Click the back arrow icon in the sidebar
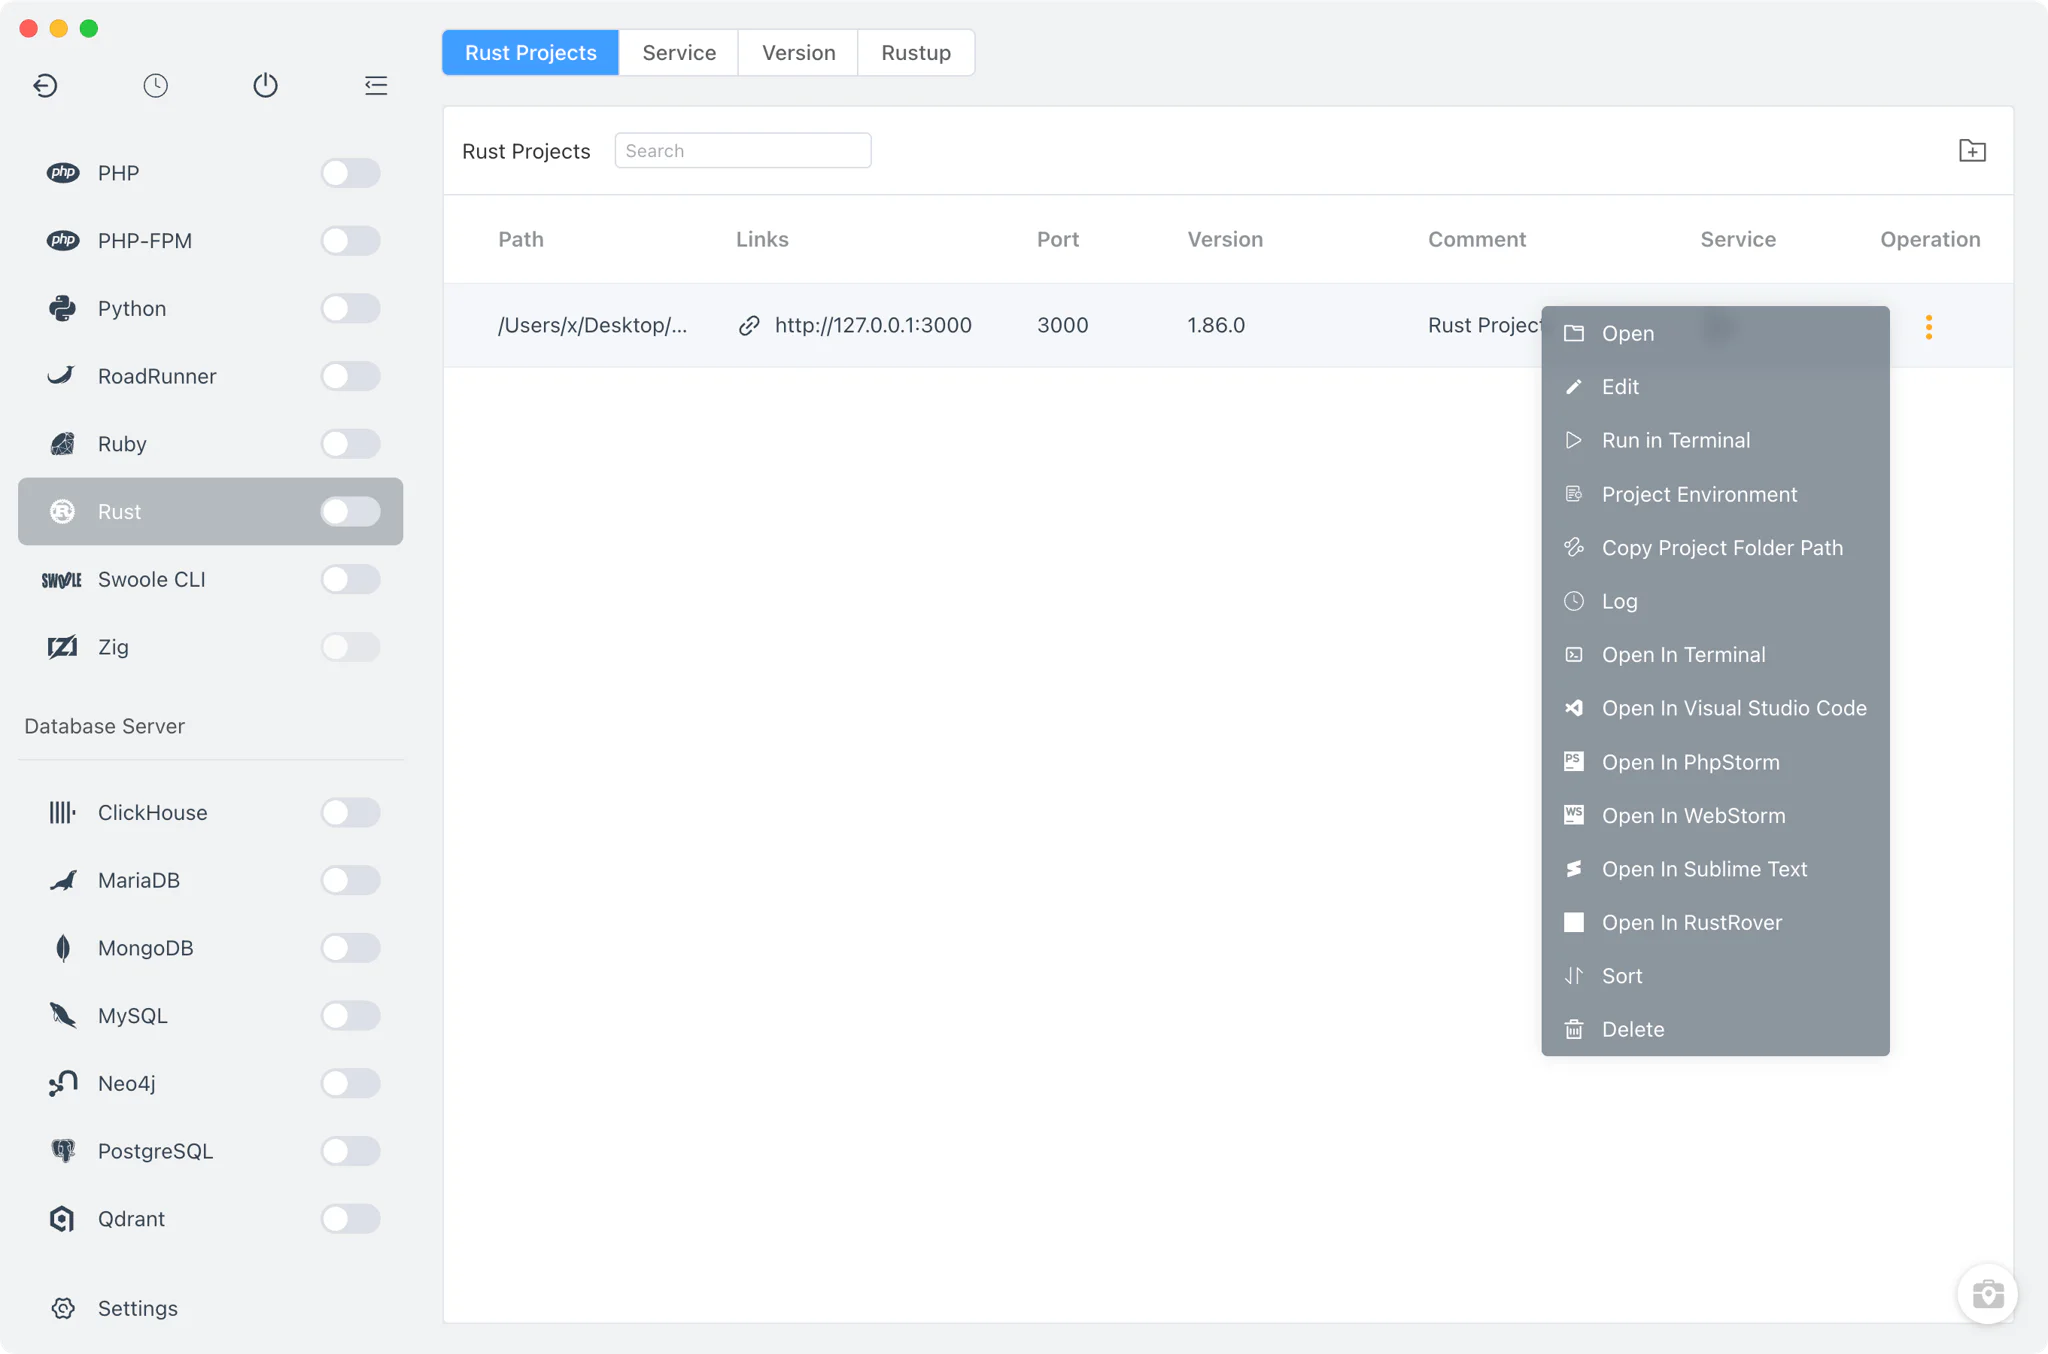Image resolution: width=2048 pixels, height=1354 pixels. [45, 86]
